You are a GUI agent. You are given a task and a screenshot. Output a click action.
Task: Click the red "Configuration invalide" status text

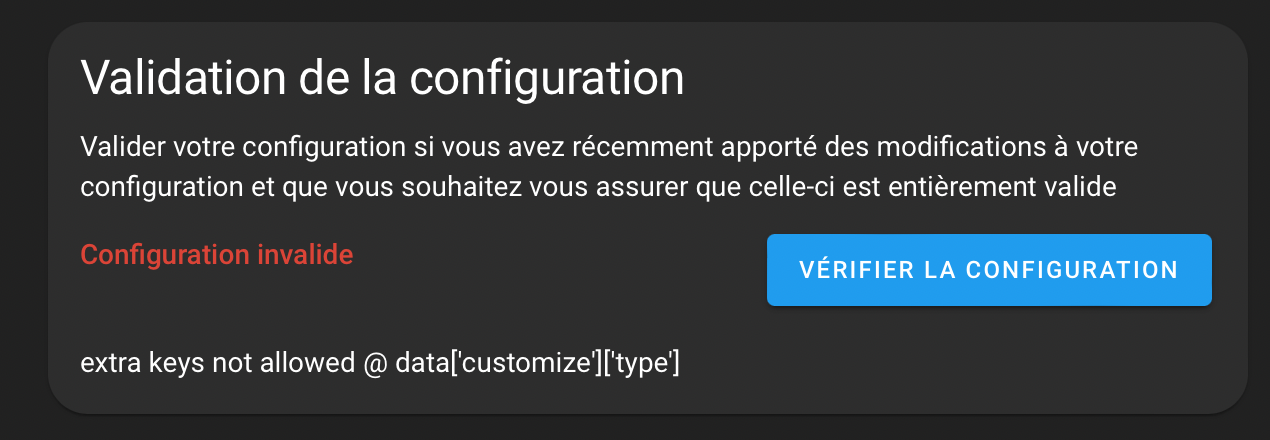click(217, 255)
